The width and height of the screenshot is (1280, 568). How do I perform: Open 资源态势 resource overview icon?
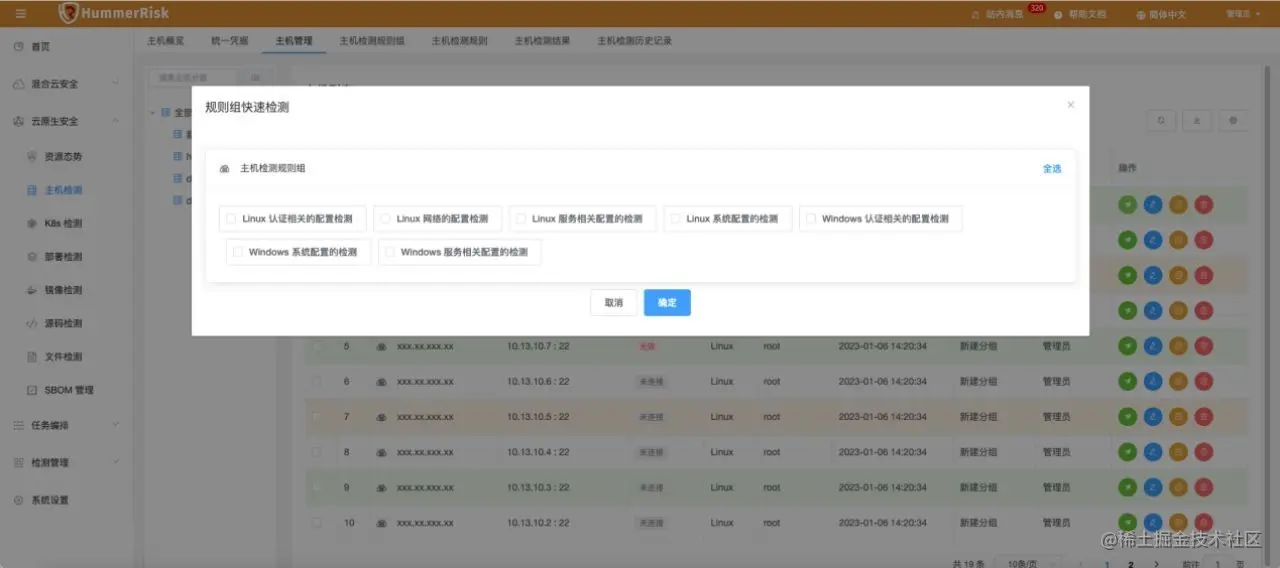pos(33,157)
